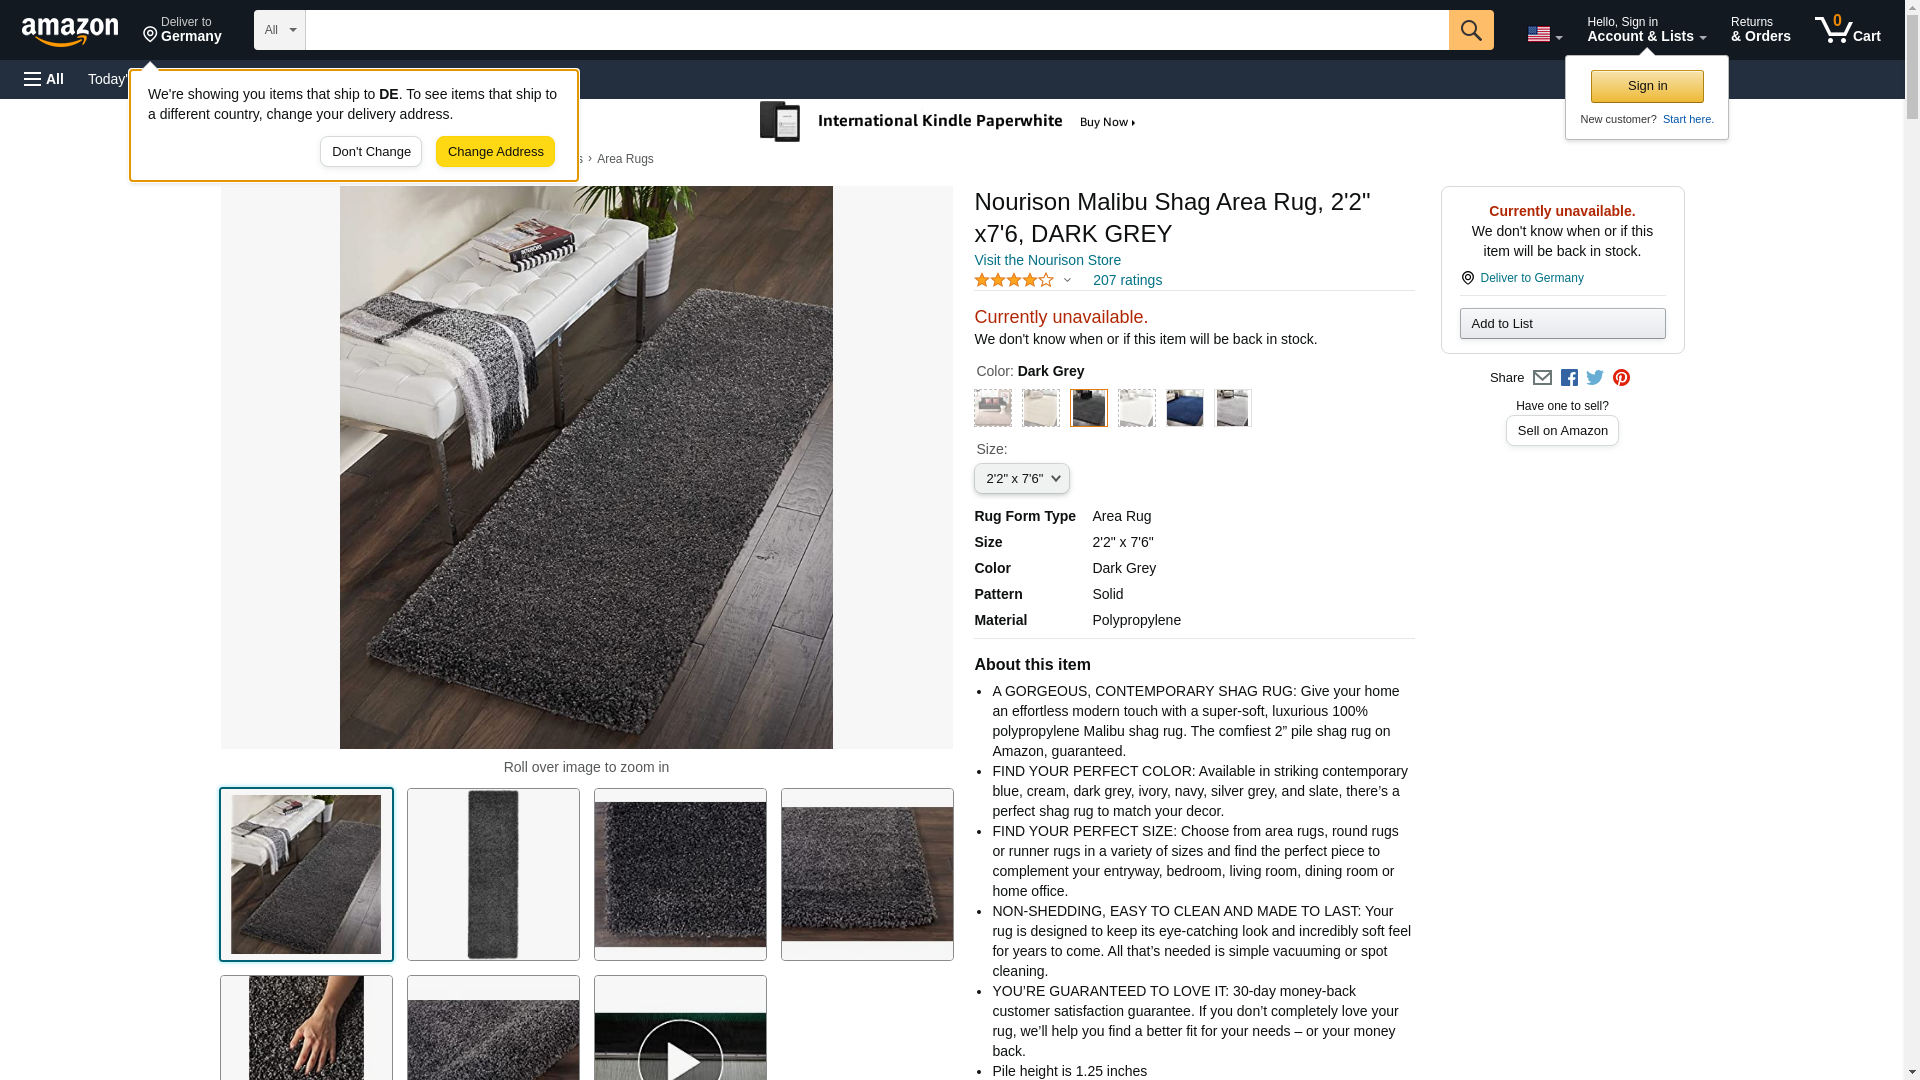This screenshot has width=1920, height=1080.
Task: Open the Returns & Orders menu item
Action: click(1760, 30)
